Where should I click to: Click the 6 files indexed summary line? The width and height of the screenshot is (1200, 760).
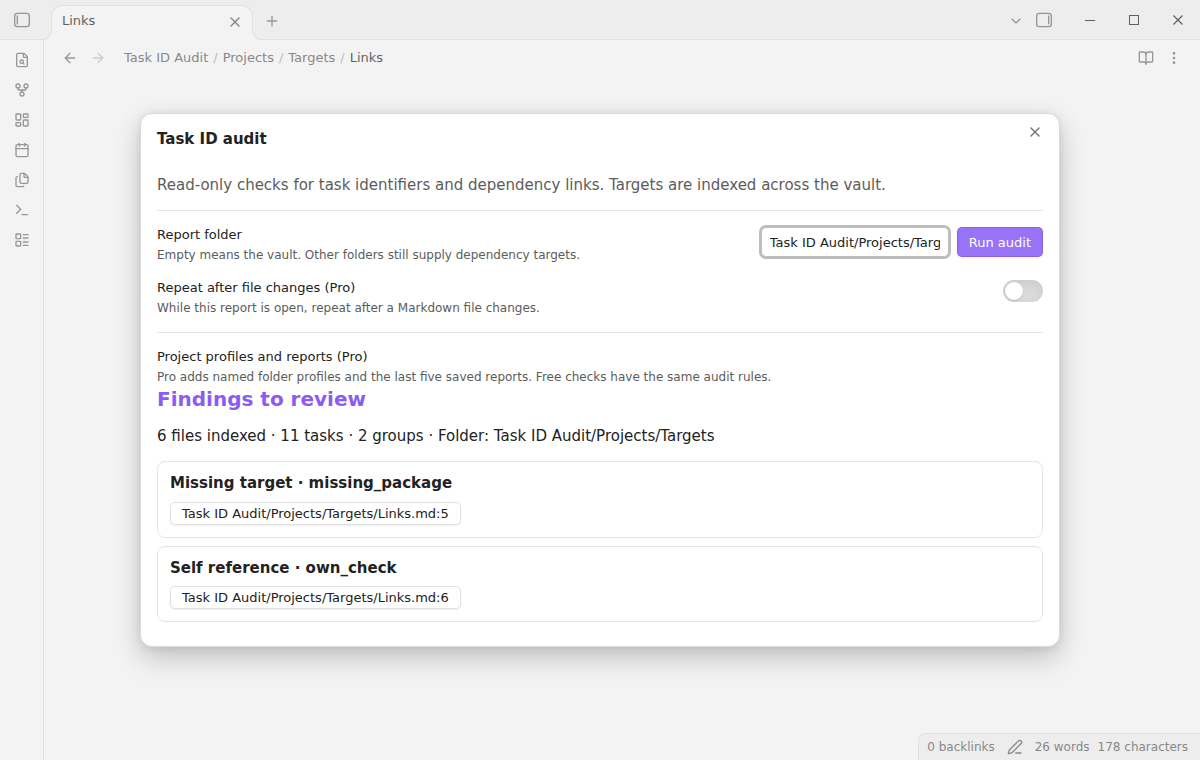coord(436,435)
